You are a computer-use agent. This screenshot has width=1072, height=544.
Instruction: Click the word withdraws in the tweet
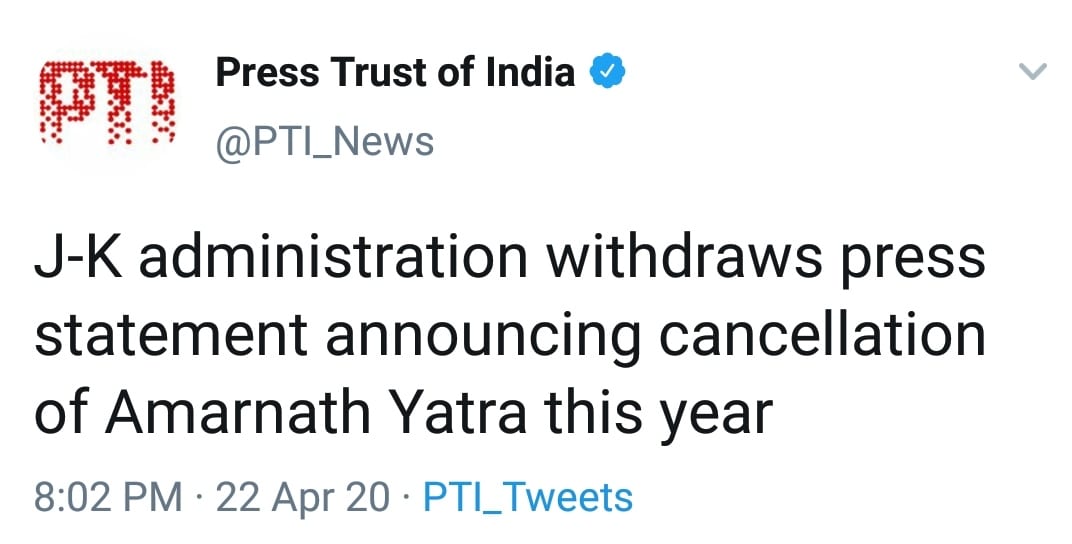tap(685, 257)
